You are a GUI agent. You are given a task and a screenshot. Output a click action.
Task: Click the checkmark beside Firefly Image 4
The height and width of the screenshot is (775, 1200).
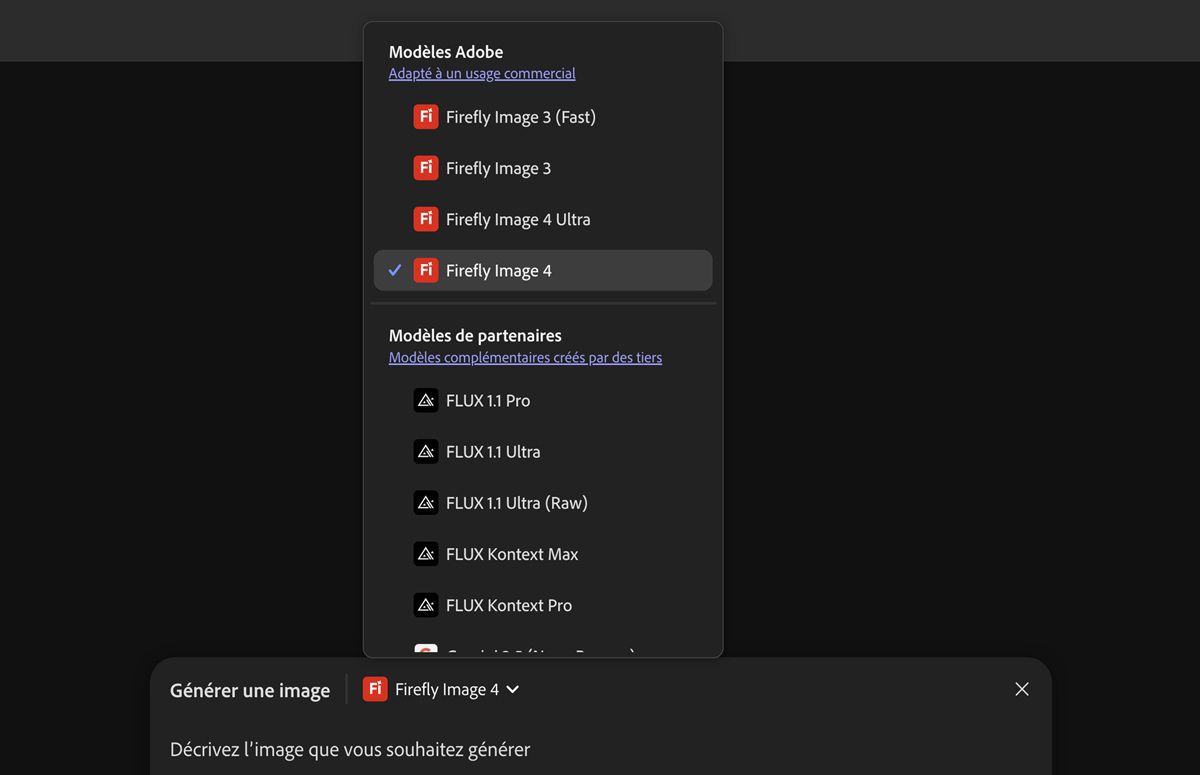tap(395, 271)
